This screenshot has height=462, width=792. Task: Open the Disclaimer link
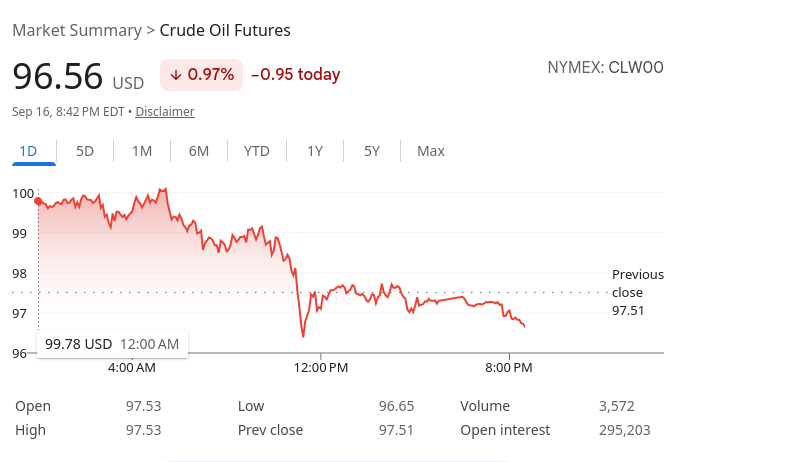point(165,112)
